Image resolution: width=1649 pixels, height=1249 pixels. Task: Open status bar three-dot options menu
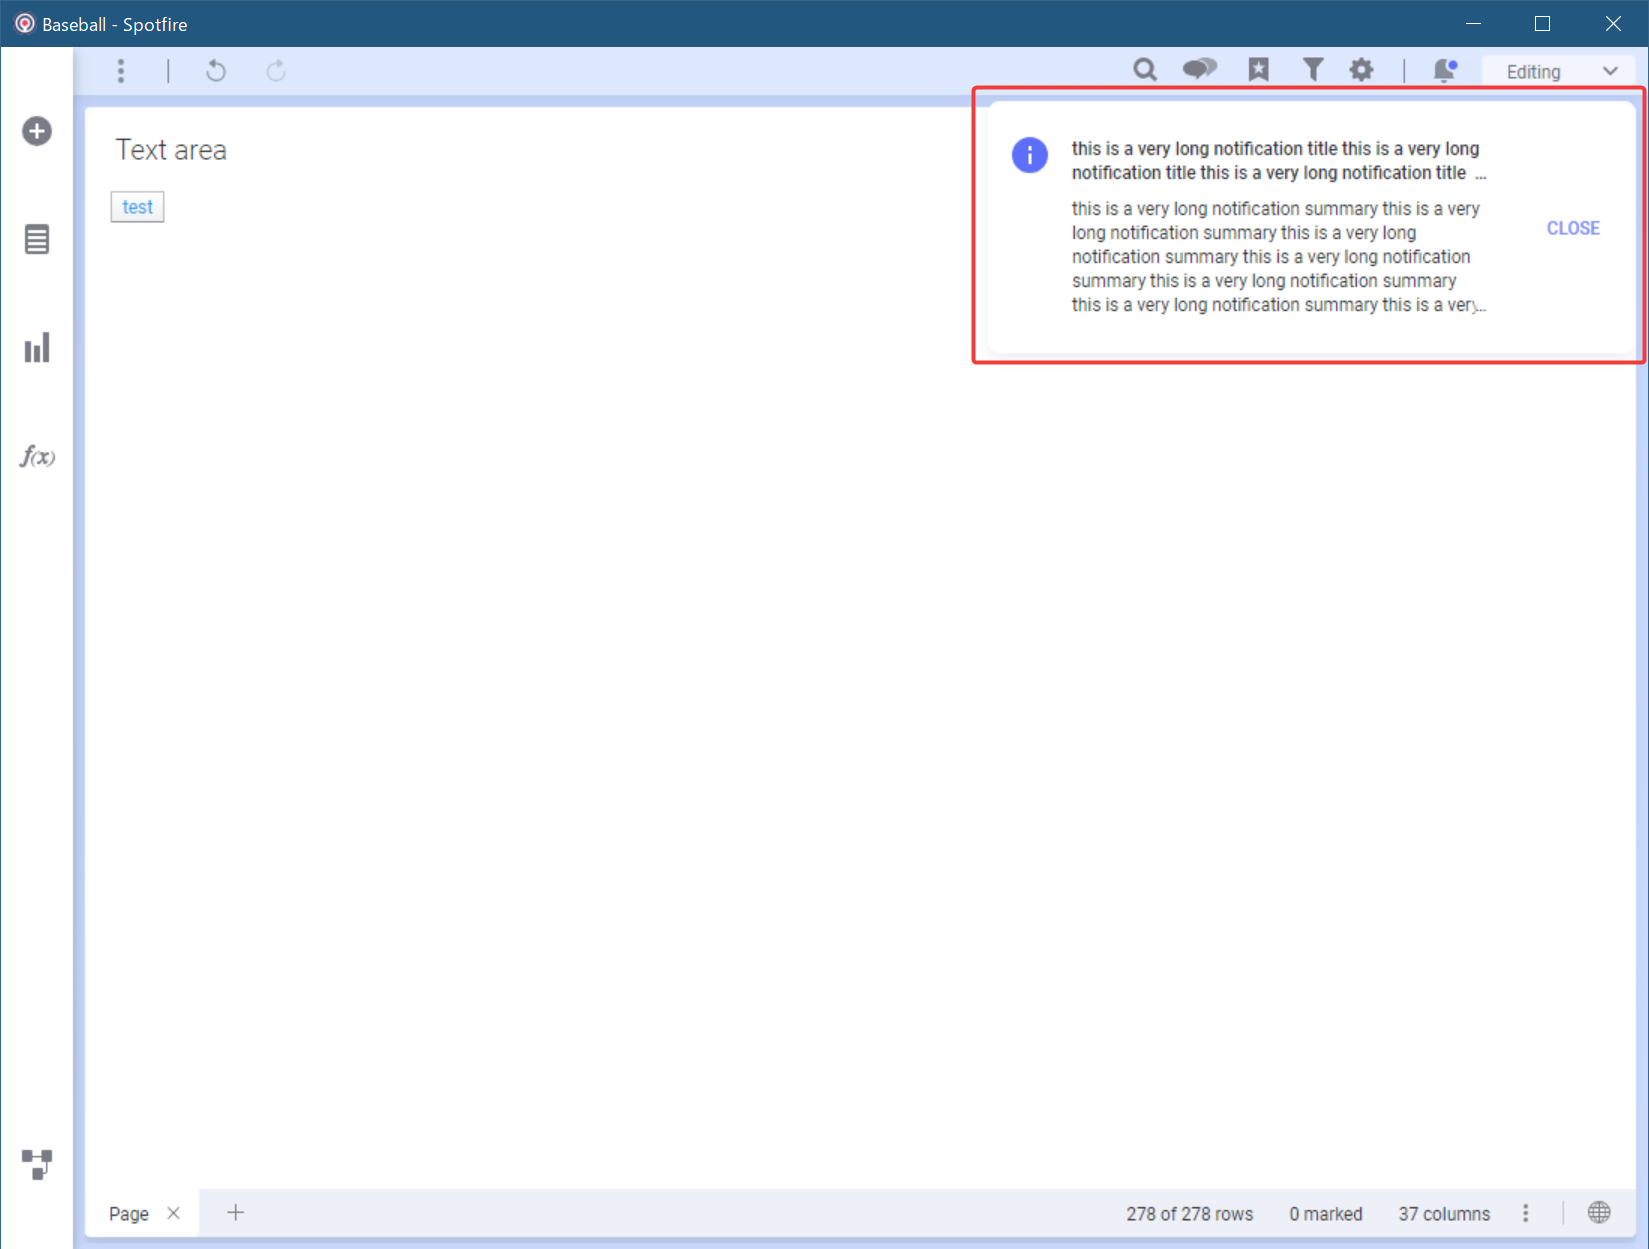1525,1213
